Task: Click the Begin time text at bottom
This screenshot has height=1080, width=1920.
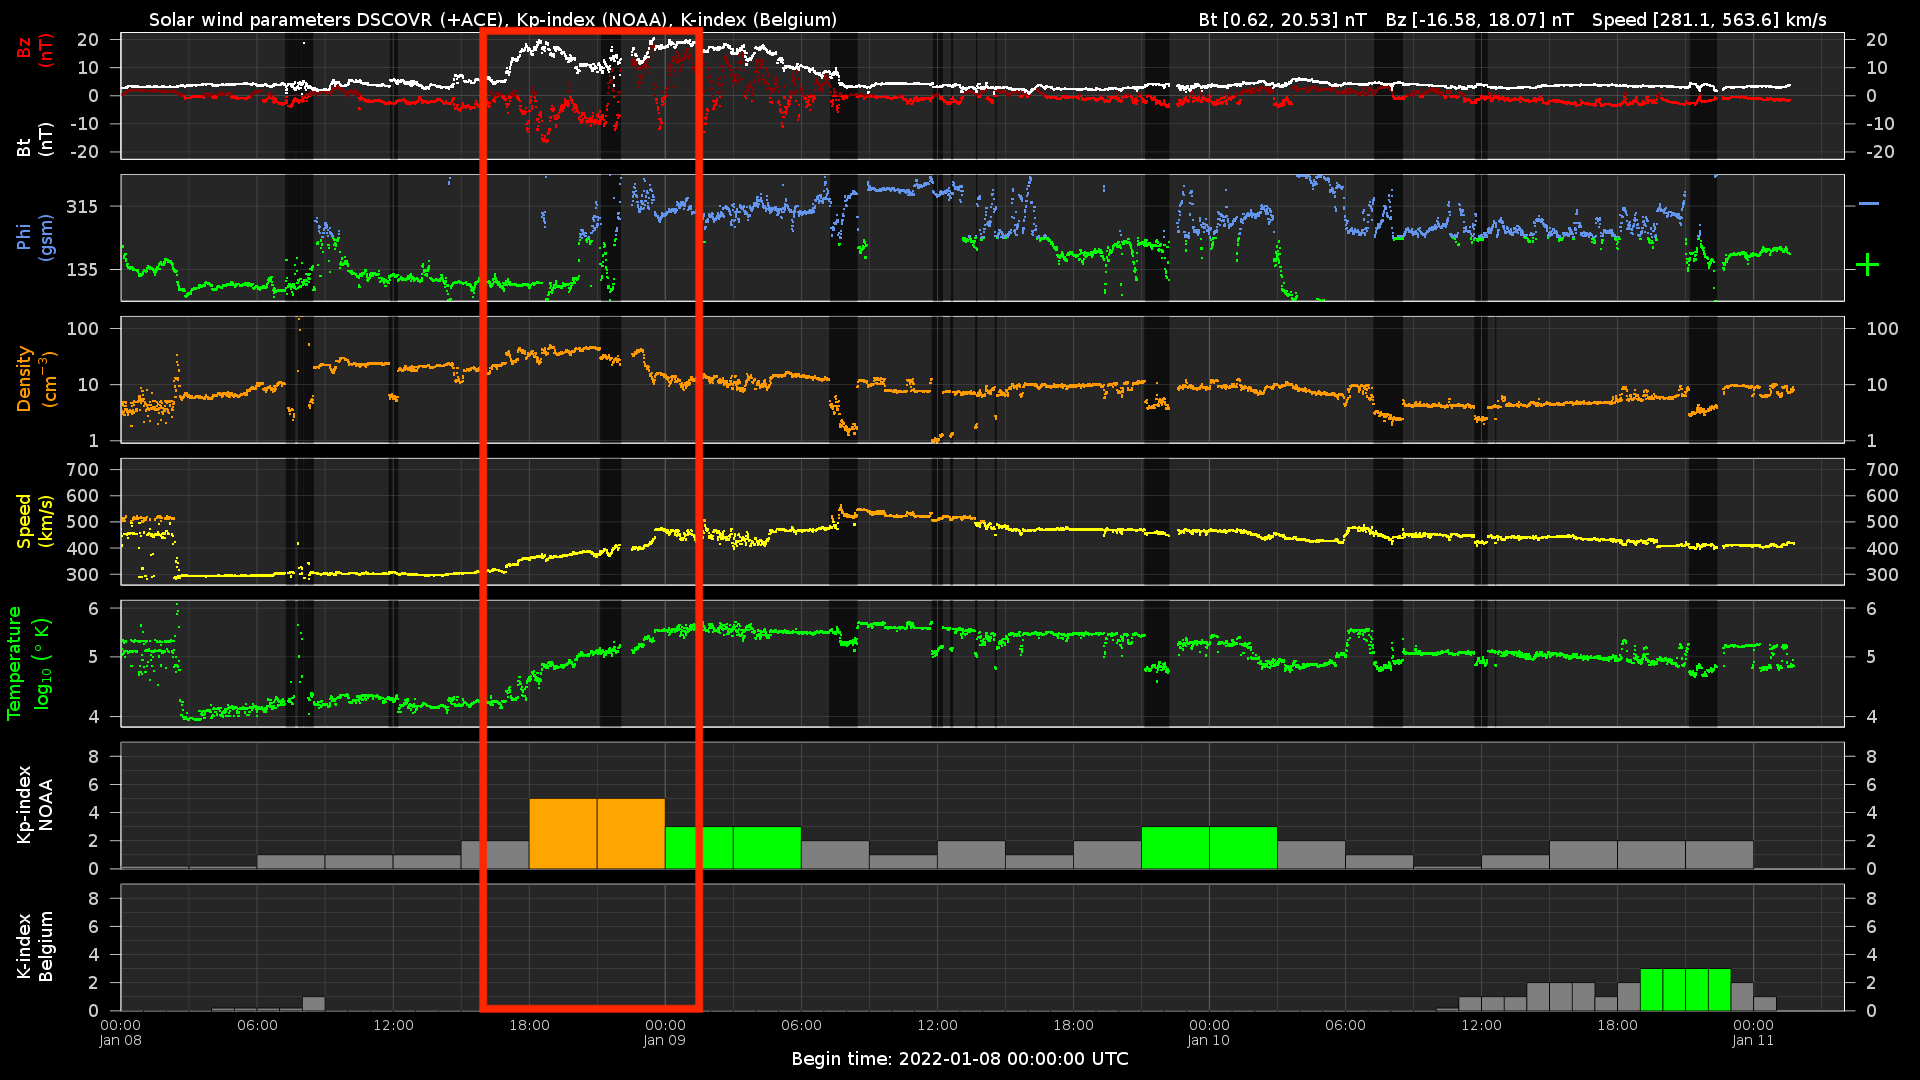Action: click(959, 1059)
